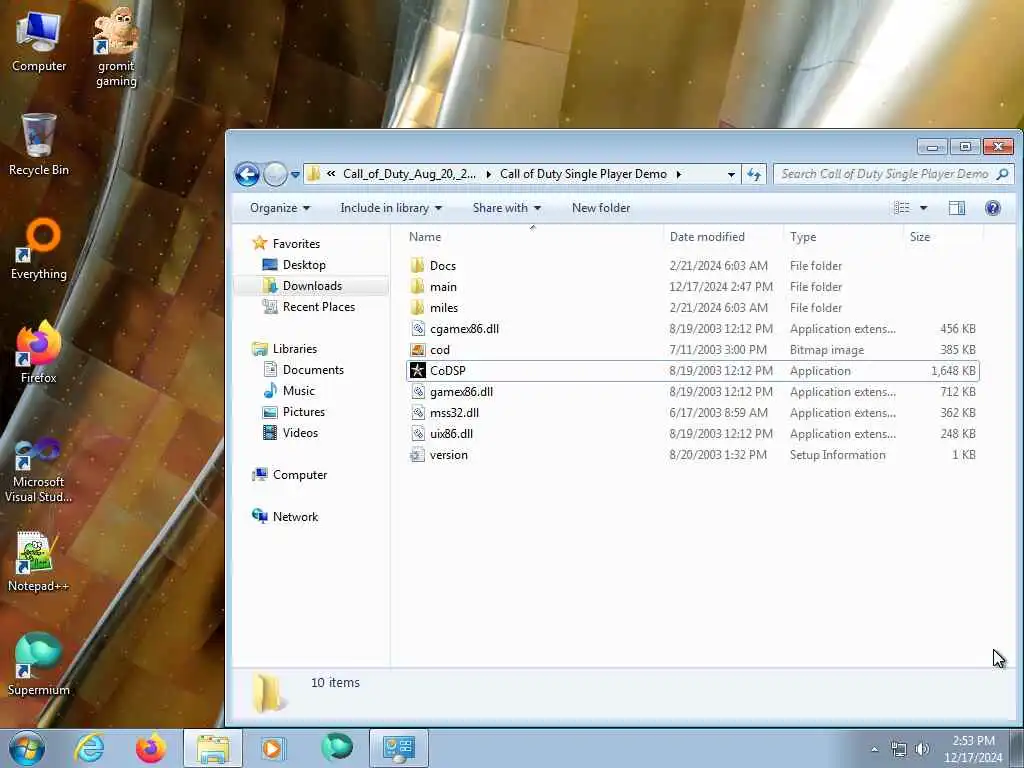Viewport: 1024px width, 768px height.
Task: Open the Computer desktop icon
Action: pos(39,42)
